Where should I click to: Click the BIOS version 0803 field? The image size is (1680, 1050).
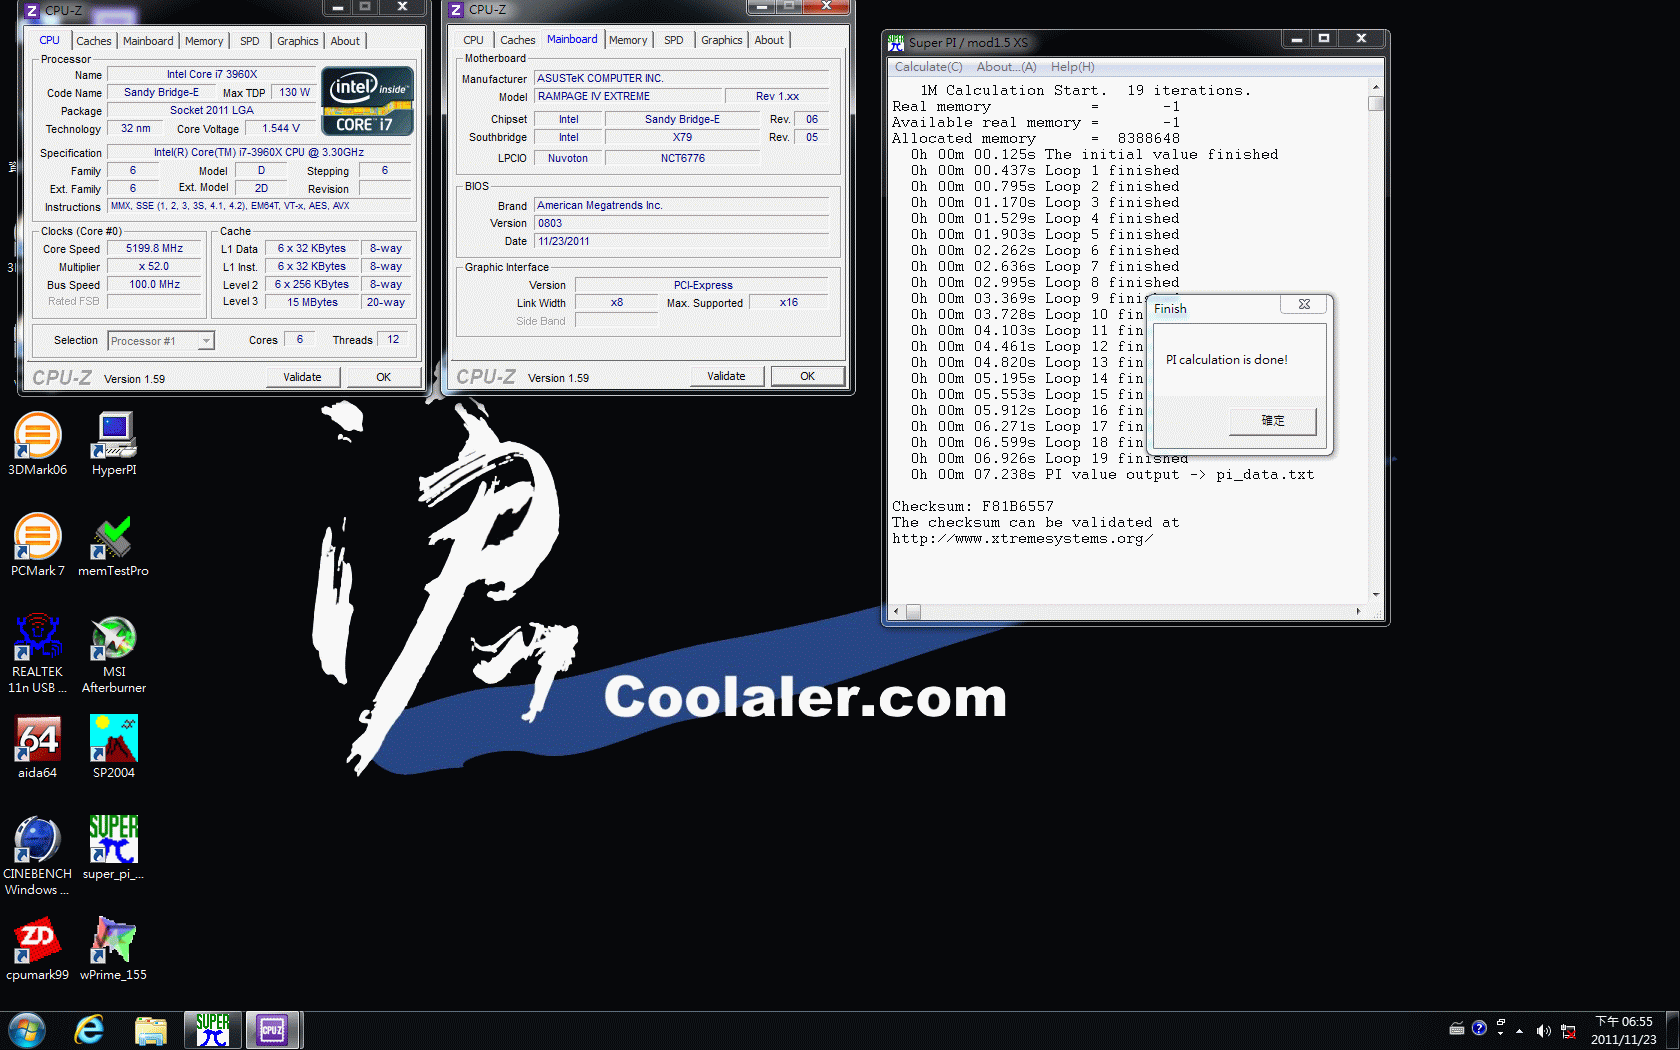pos(682,224)
